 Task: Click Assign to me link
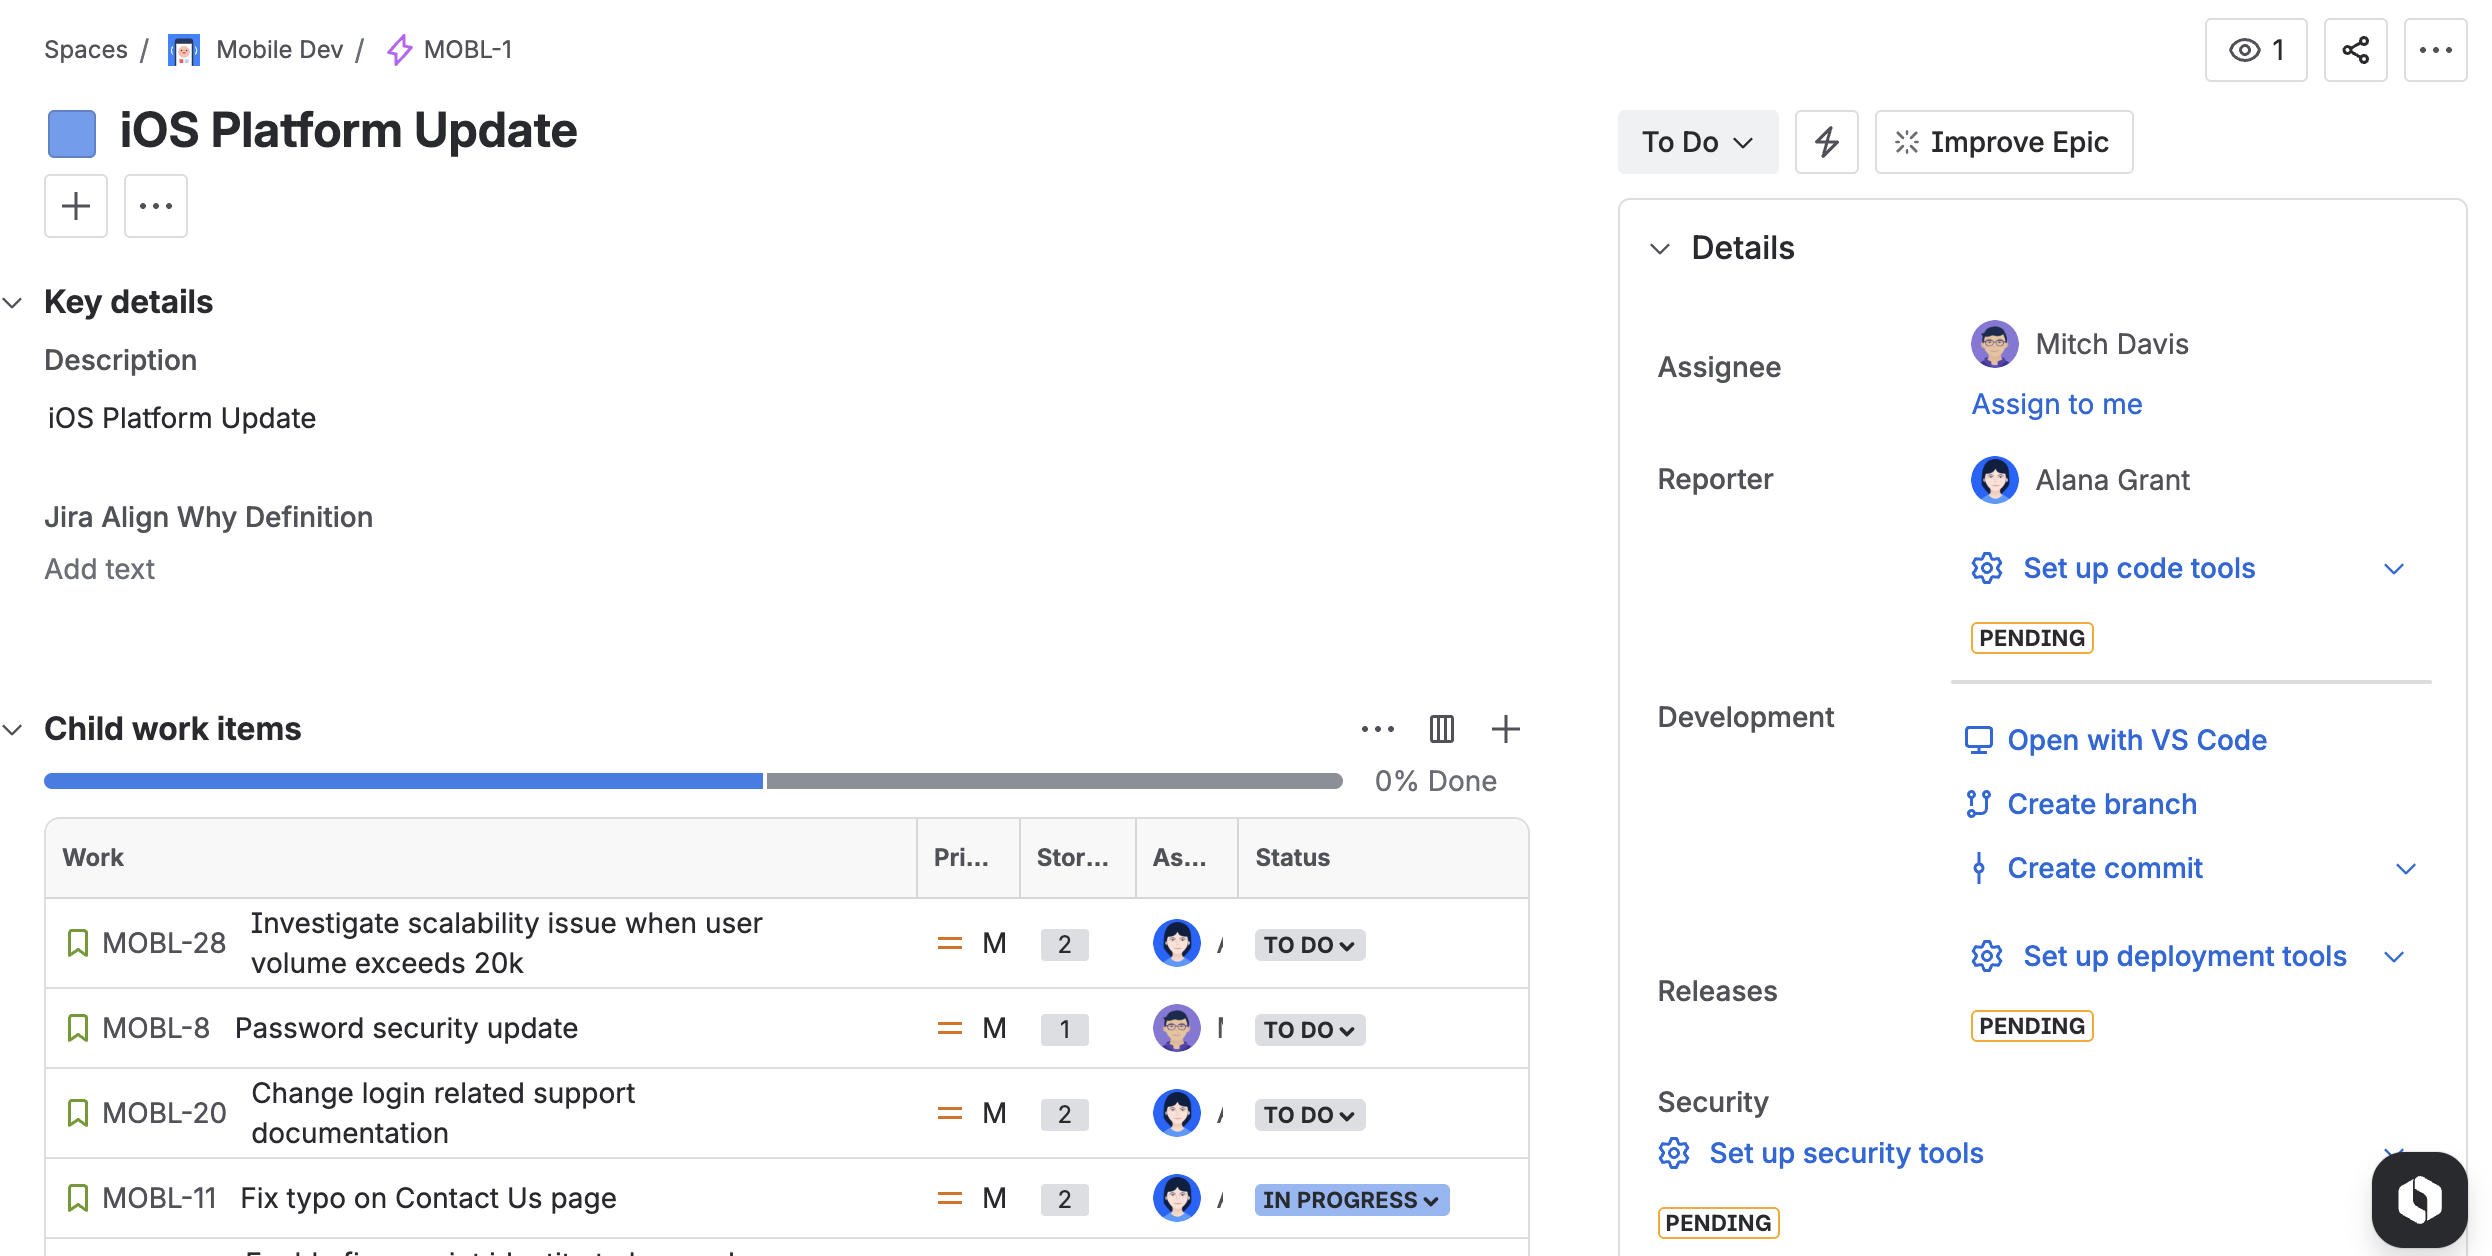coord(2056,404)
